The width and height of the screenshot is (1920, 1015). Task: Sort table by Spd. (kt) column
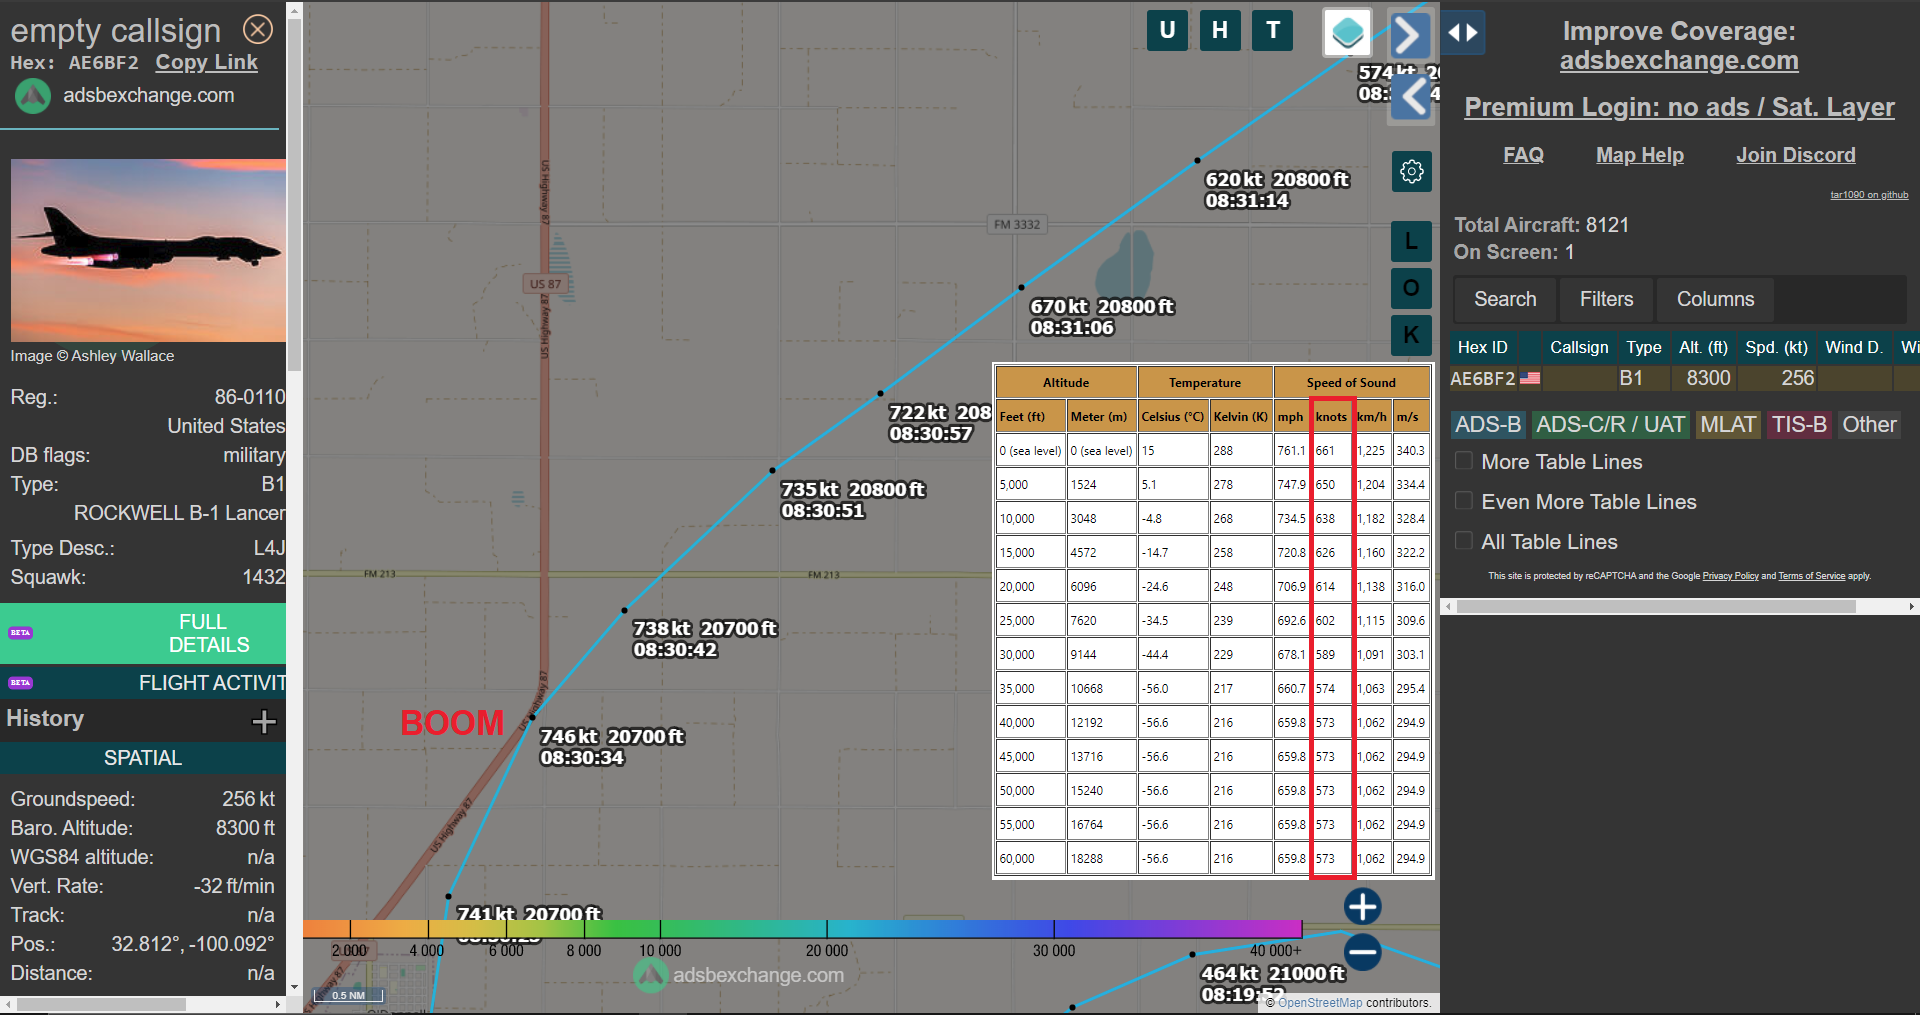(x=1776, y=347)
